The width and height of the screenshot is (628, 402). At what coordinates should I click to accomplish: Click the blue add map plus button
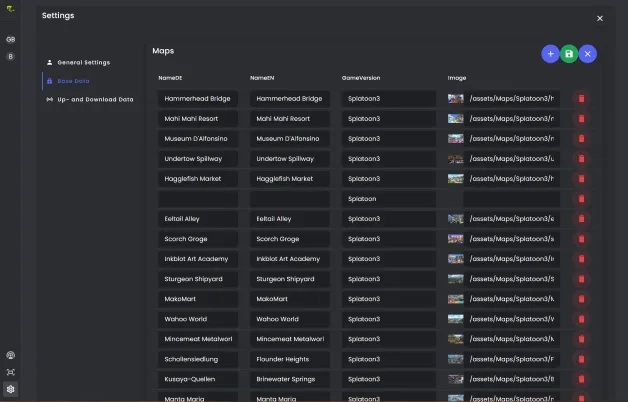pyautogui.click(x=550, y=54)
